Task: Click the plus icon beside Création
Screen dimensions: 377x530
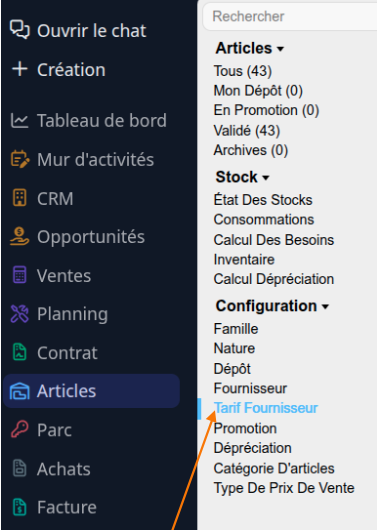Action: [x=20, y=69]
